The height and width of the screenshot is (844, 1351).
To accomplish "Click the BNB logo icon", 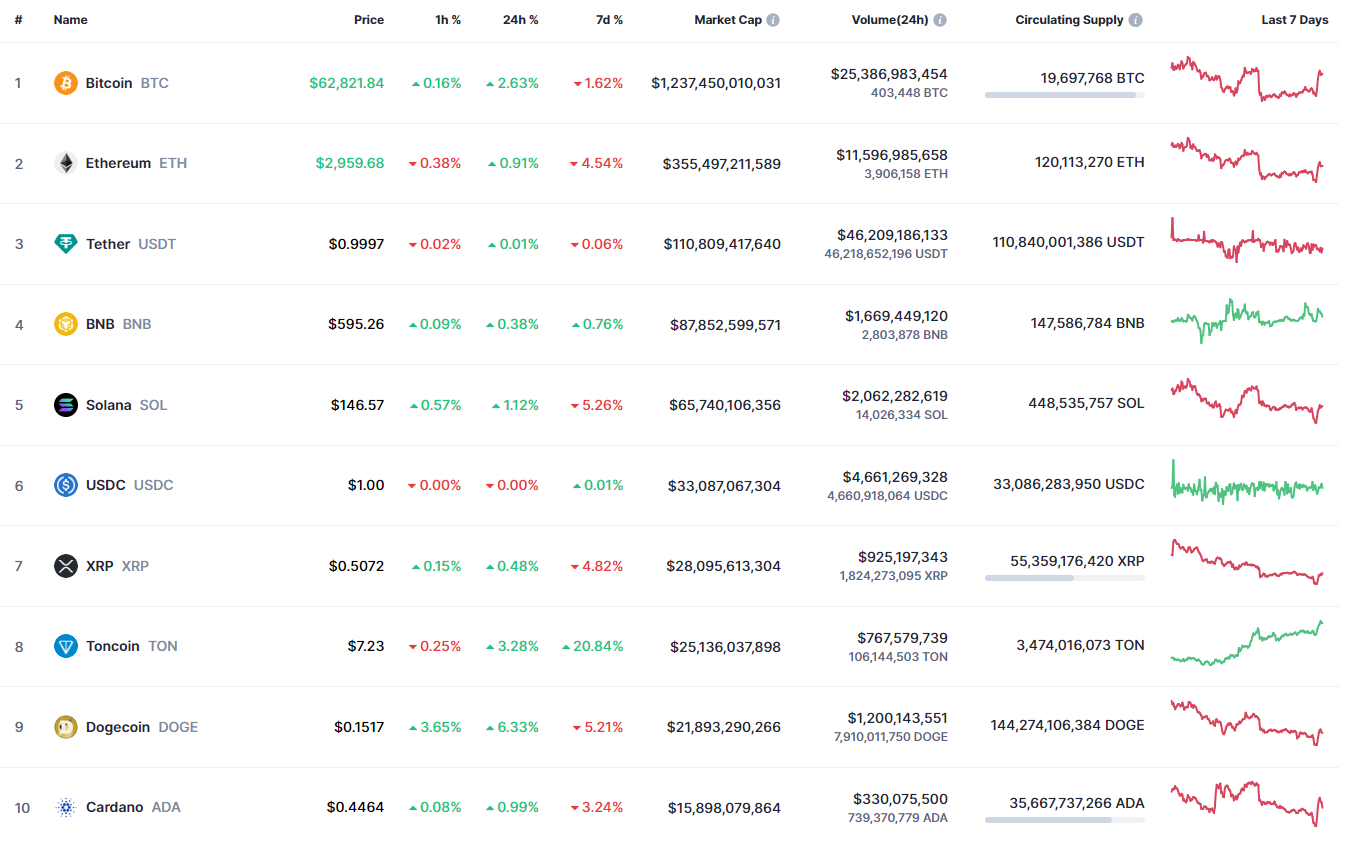I will 65,324.
